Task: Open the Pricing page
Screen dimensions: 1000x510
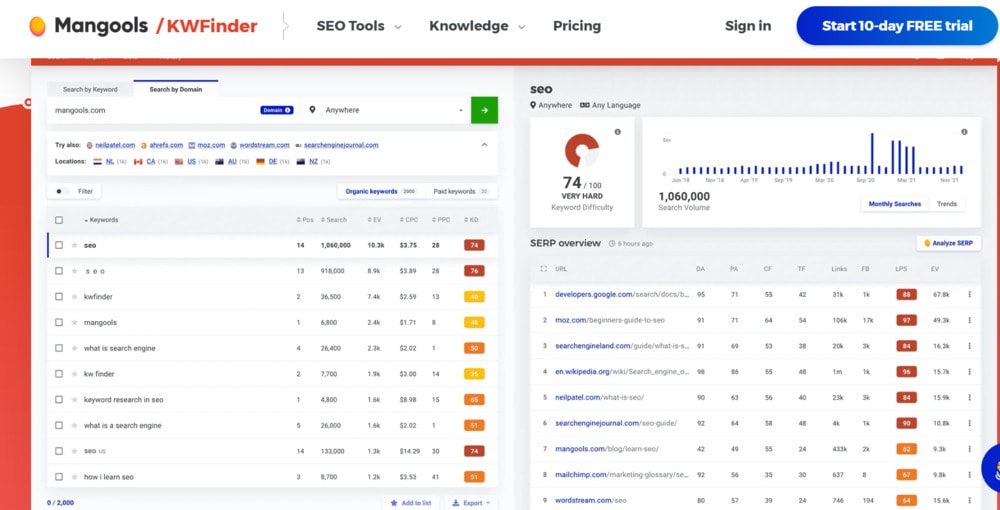Action: [x=577, y=26]
